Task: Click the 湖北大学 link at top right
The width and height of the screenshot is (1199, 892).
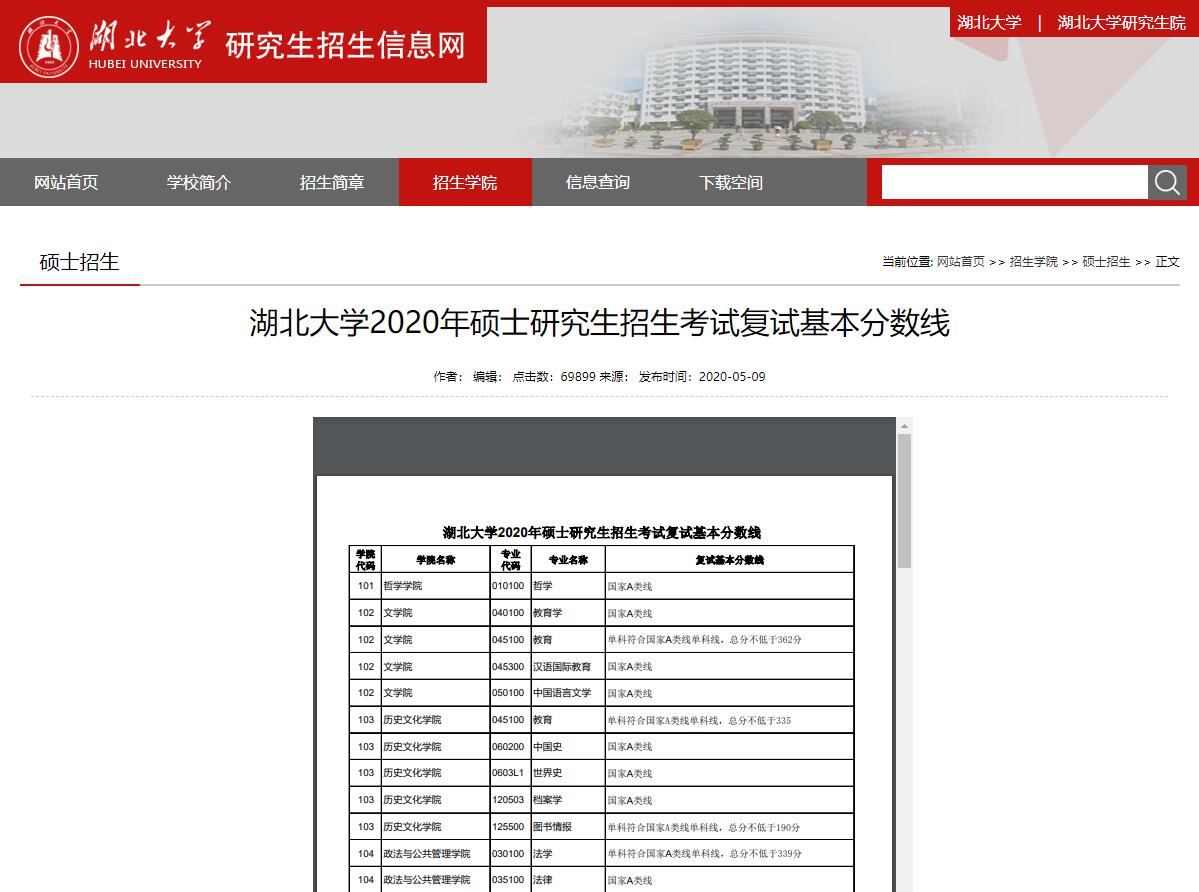Action: pos(989,22)
